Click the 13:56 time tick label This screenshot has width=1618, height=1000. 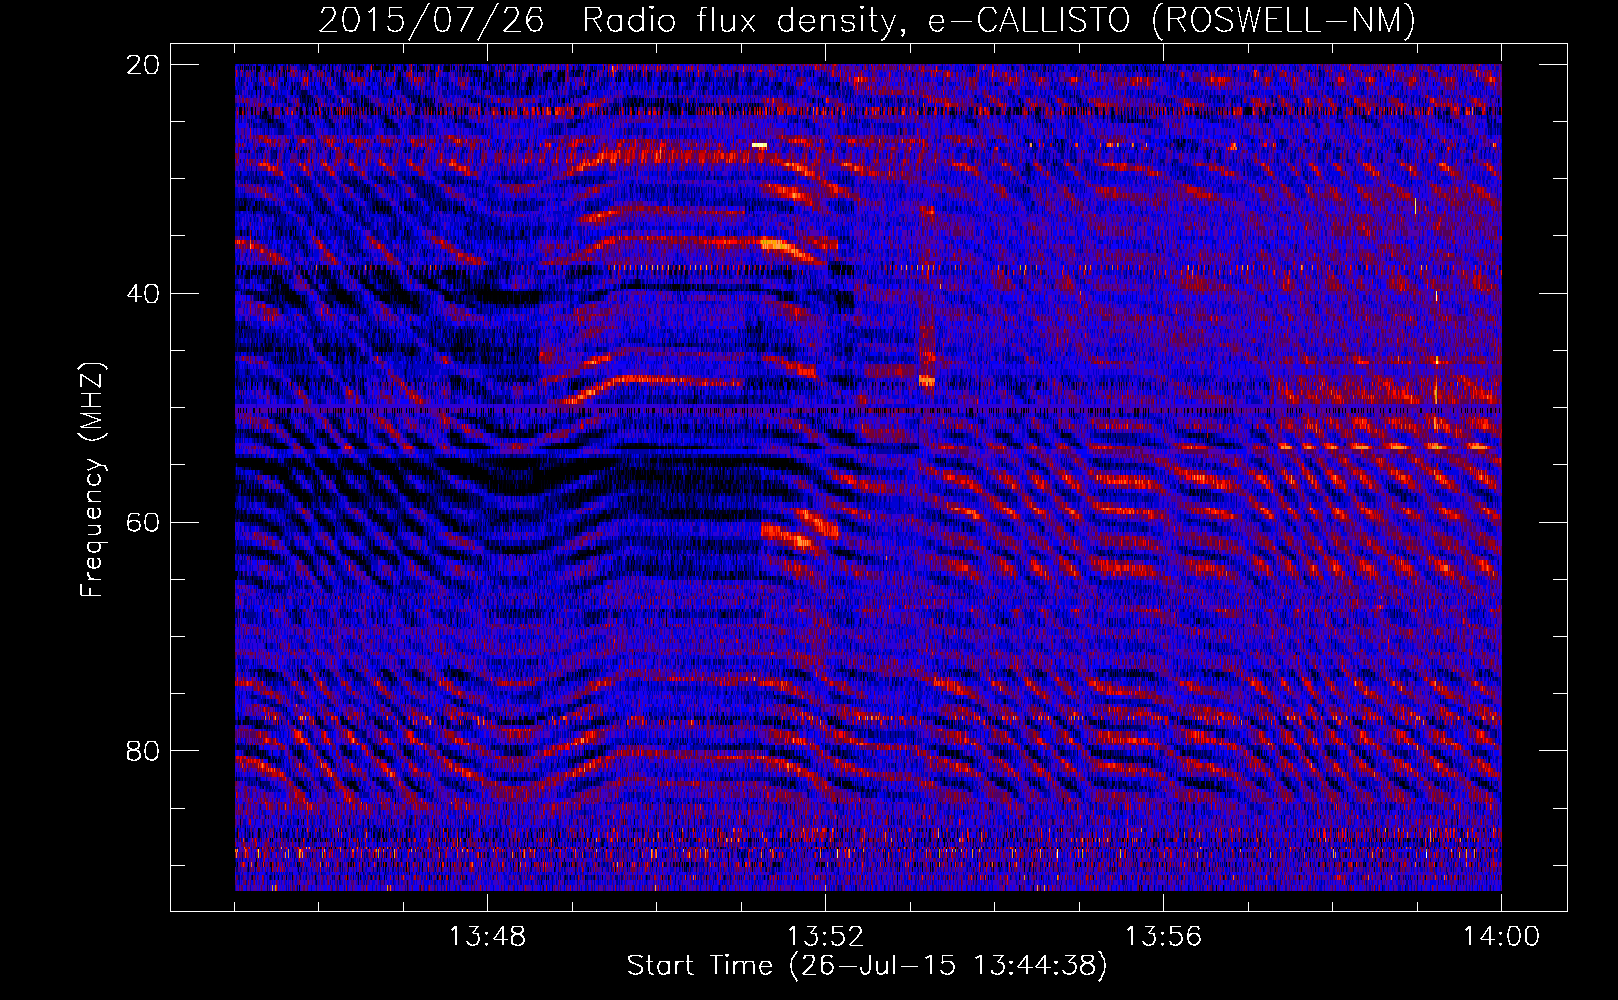[x=1163, y=937]
